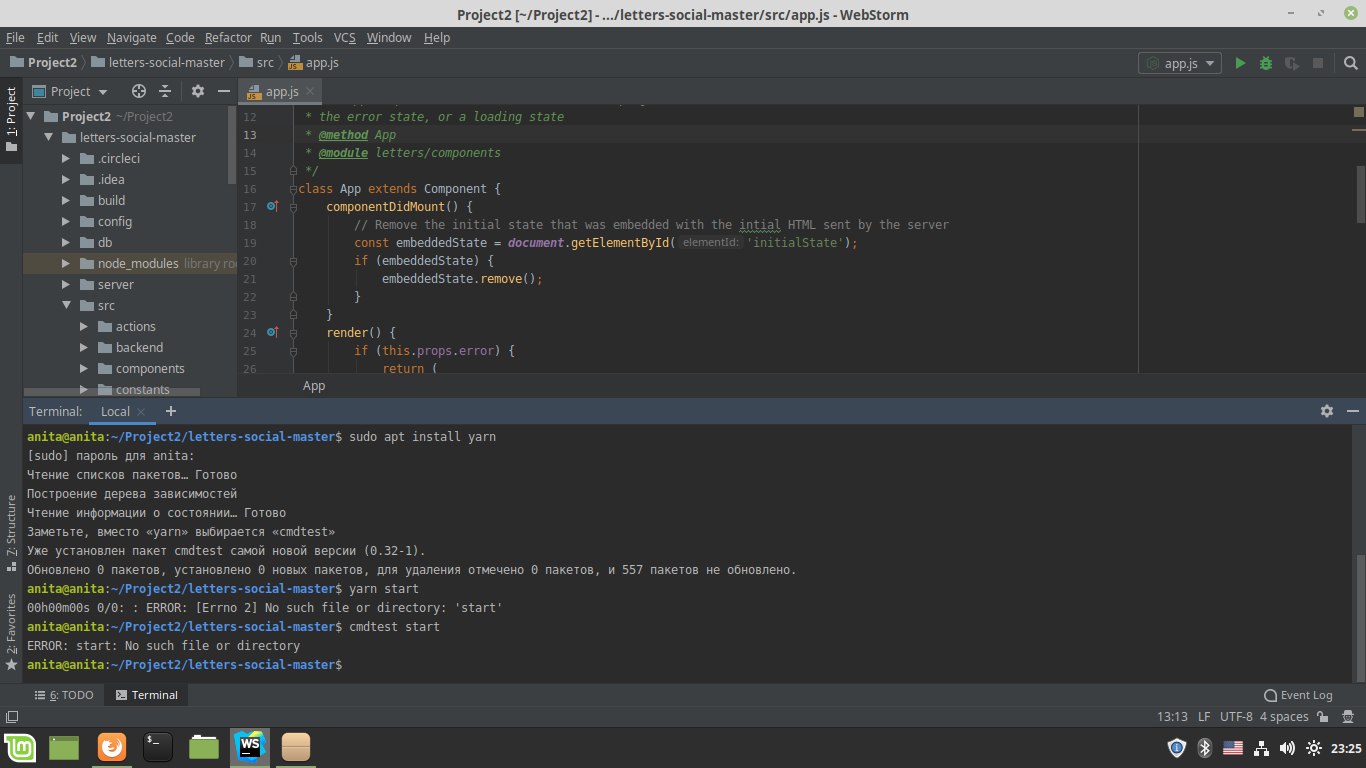Click the locate file target icon in Project panel
Image resolution: width=1366 pixels, height=768 pixels.
(x=139, y=91)
